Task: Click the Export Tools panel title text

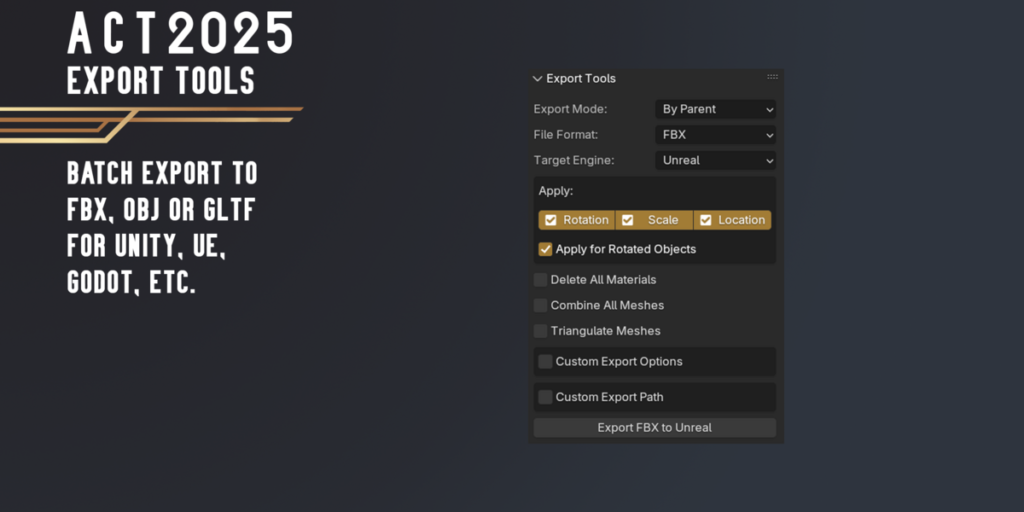Action: coord(581,79)
